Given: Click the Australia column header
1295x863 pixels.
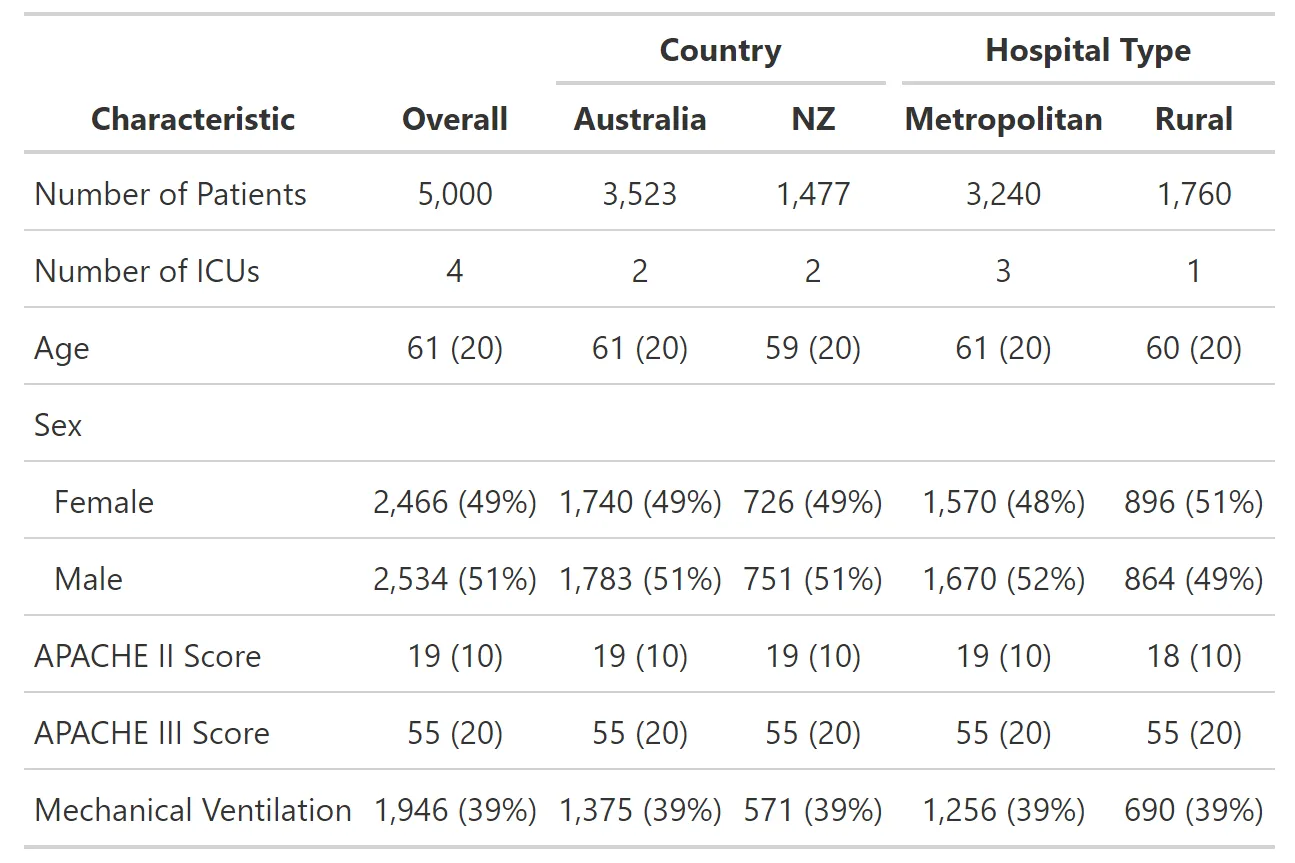Looking at the screenshot, I should [x=640, y=120].
